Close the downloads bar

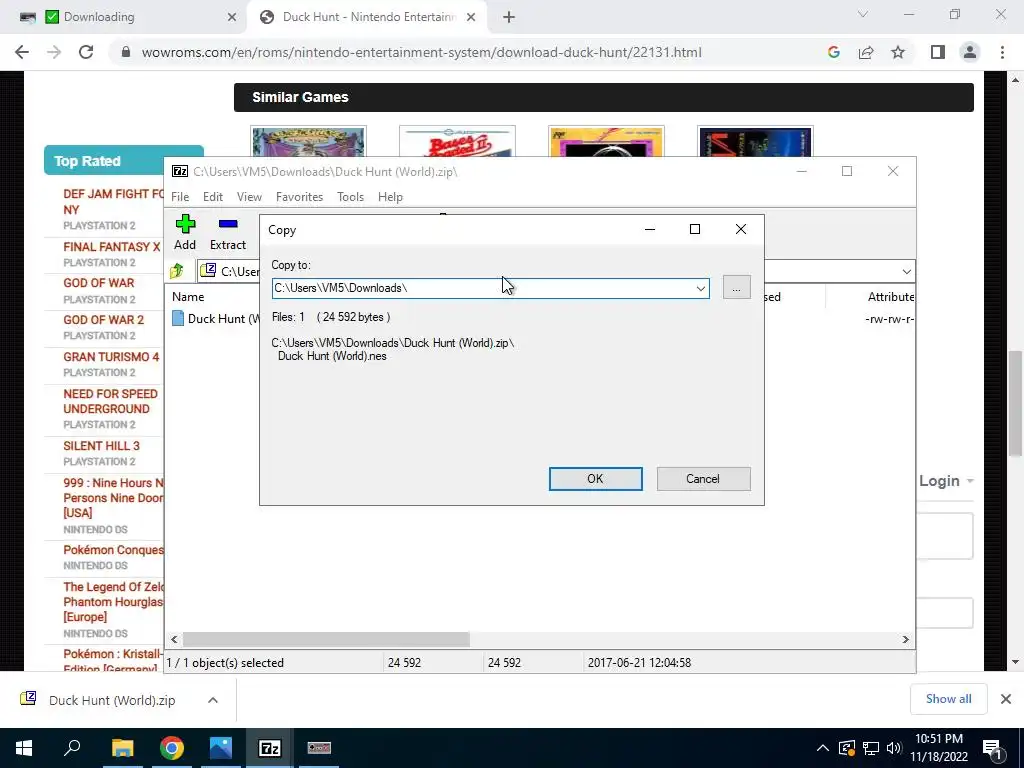(x=1006, y=699)
